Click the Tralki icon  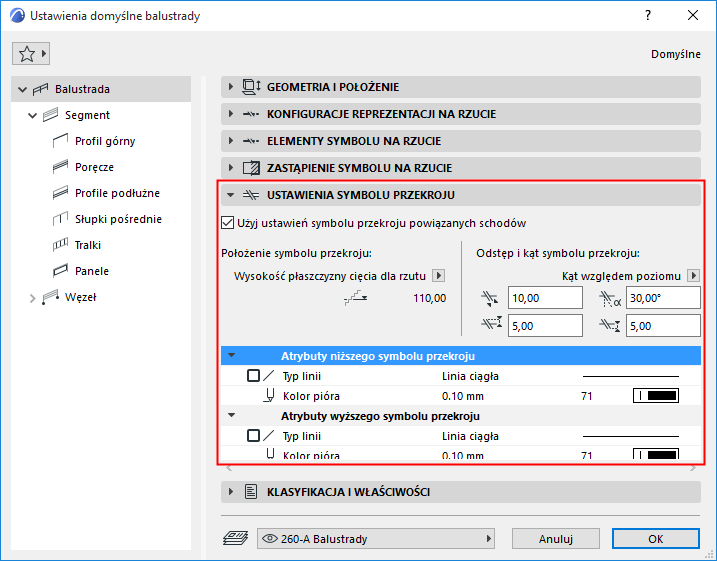60,245
